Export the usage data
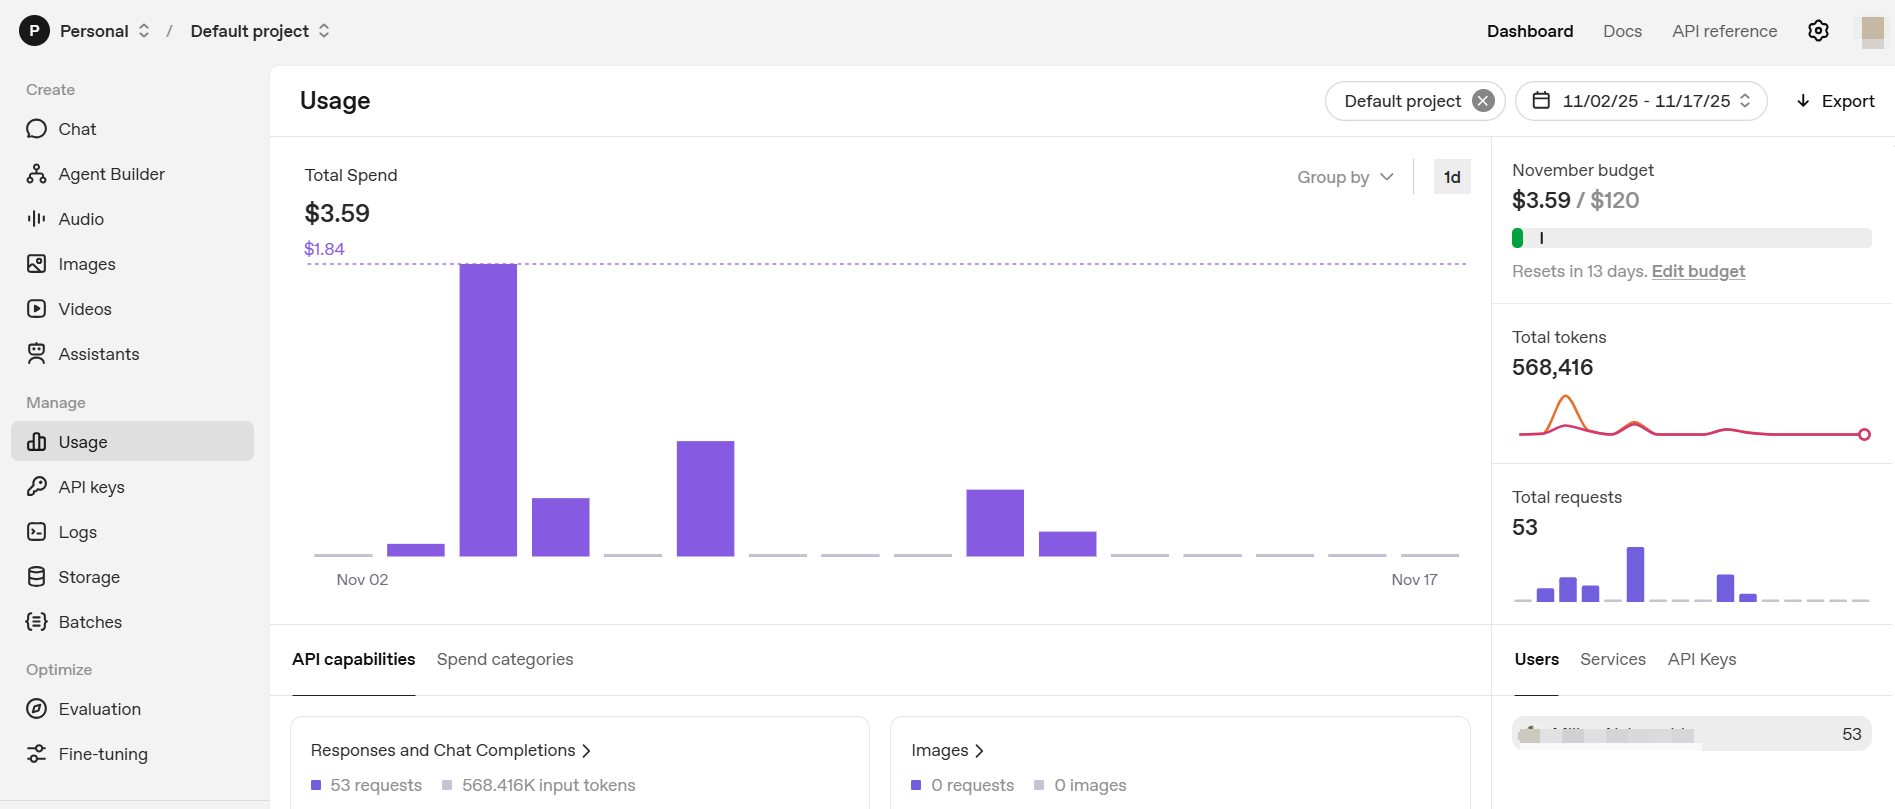The height and width of the screenshot is (809, 1895). coord(1835,101)
